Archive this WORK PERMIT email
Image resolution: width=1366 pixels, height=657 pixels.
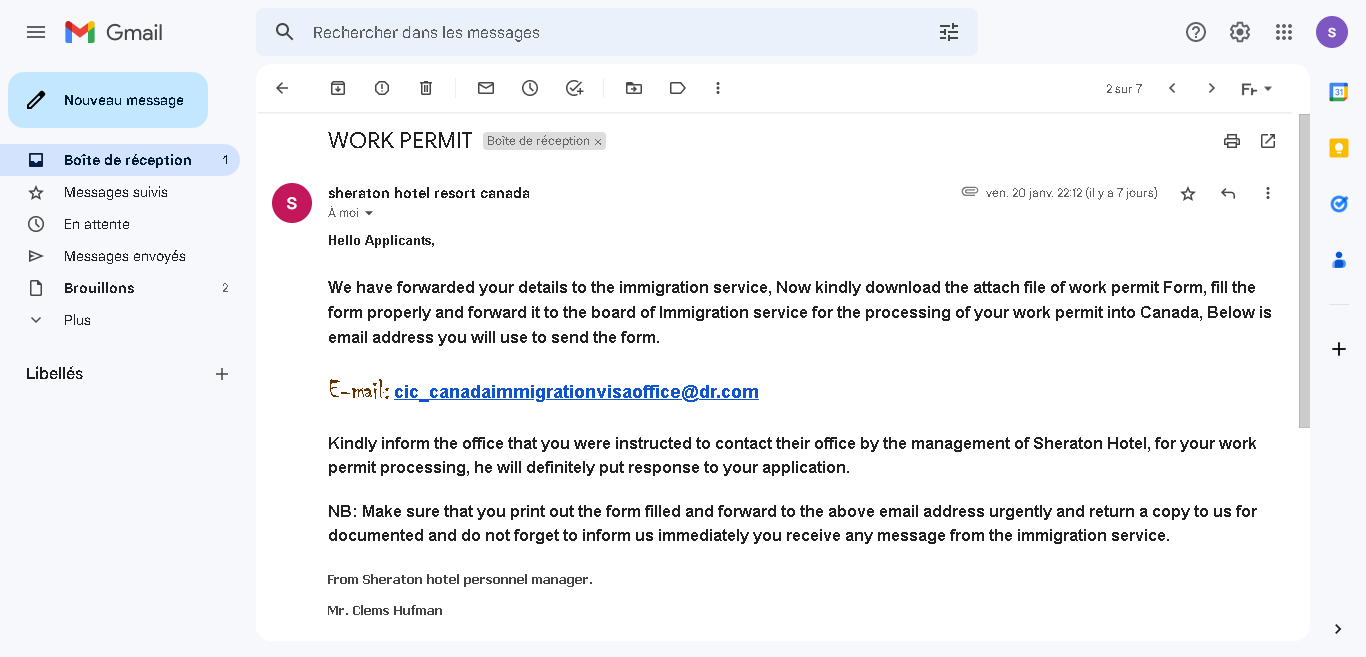338,88
